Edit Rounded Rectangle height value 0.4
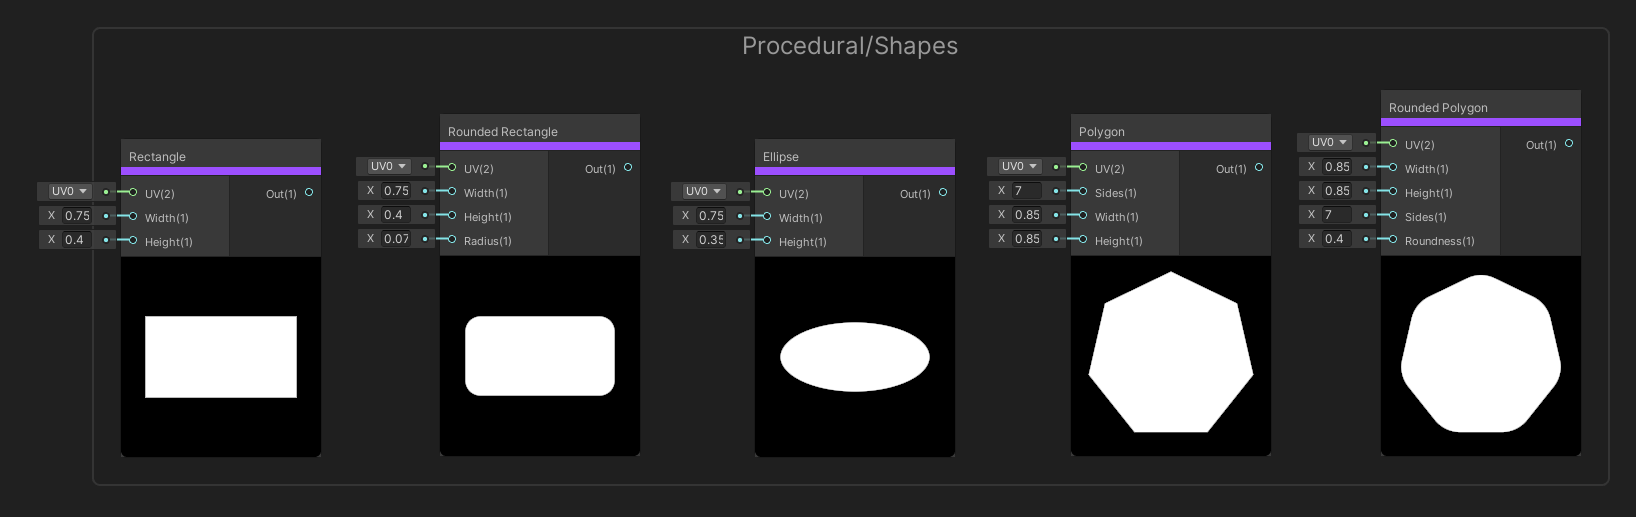Viewport: 1636px width, 517px height. point(396,214)
